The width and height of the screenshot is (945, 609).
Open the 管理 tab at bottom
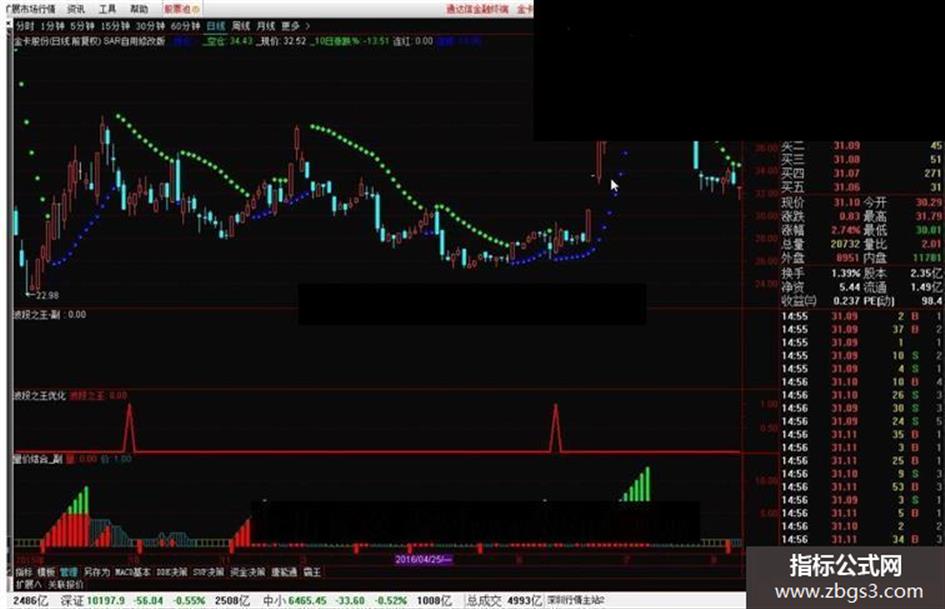(x=69, y=572)
